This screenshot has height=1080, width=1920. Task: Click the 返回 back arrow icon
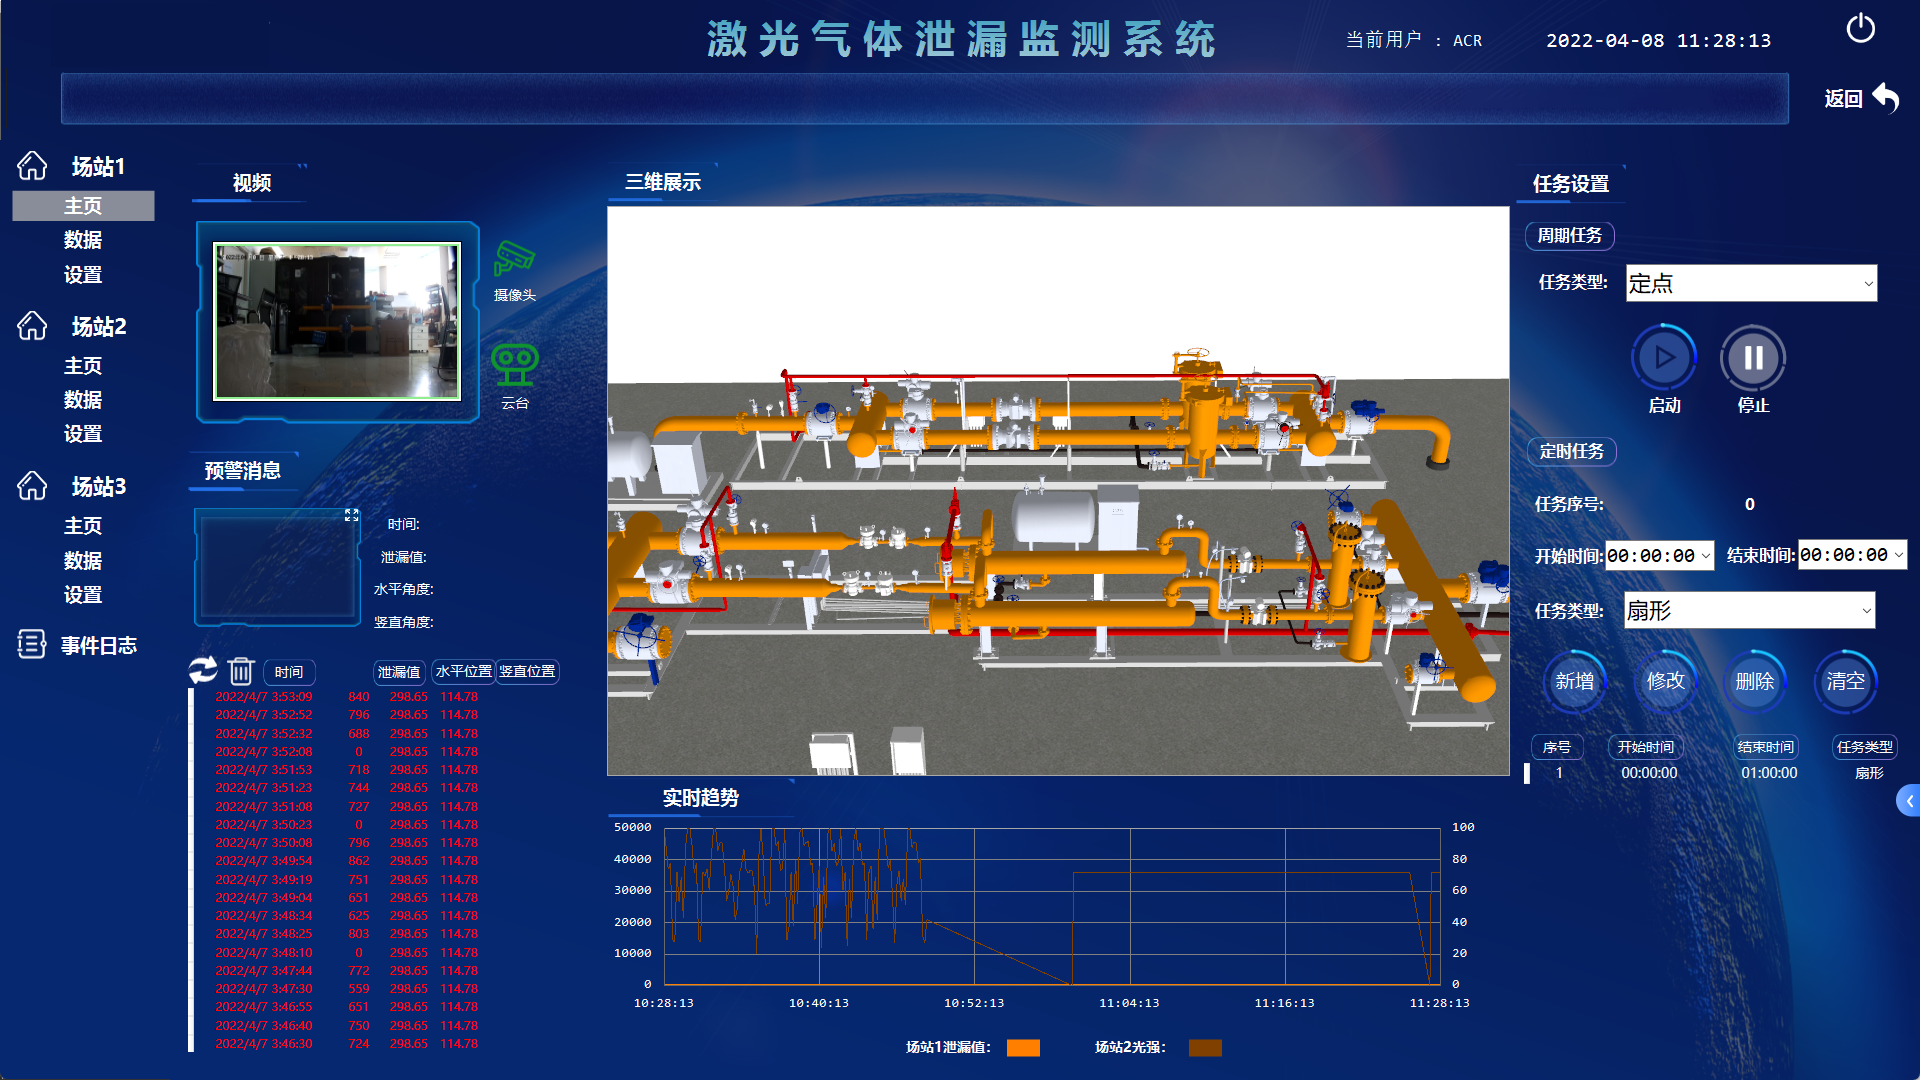1885,98
